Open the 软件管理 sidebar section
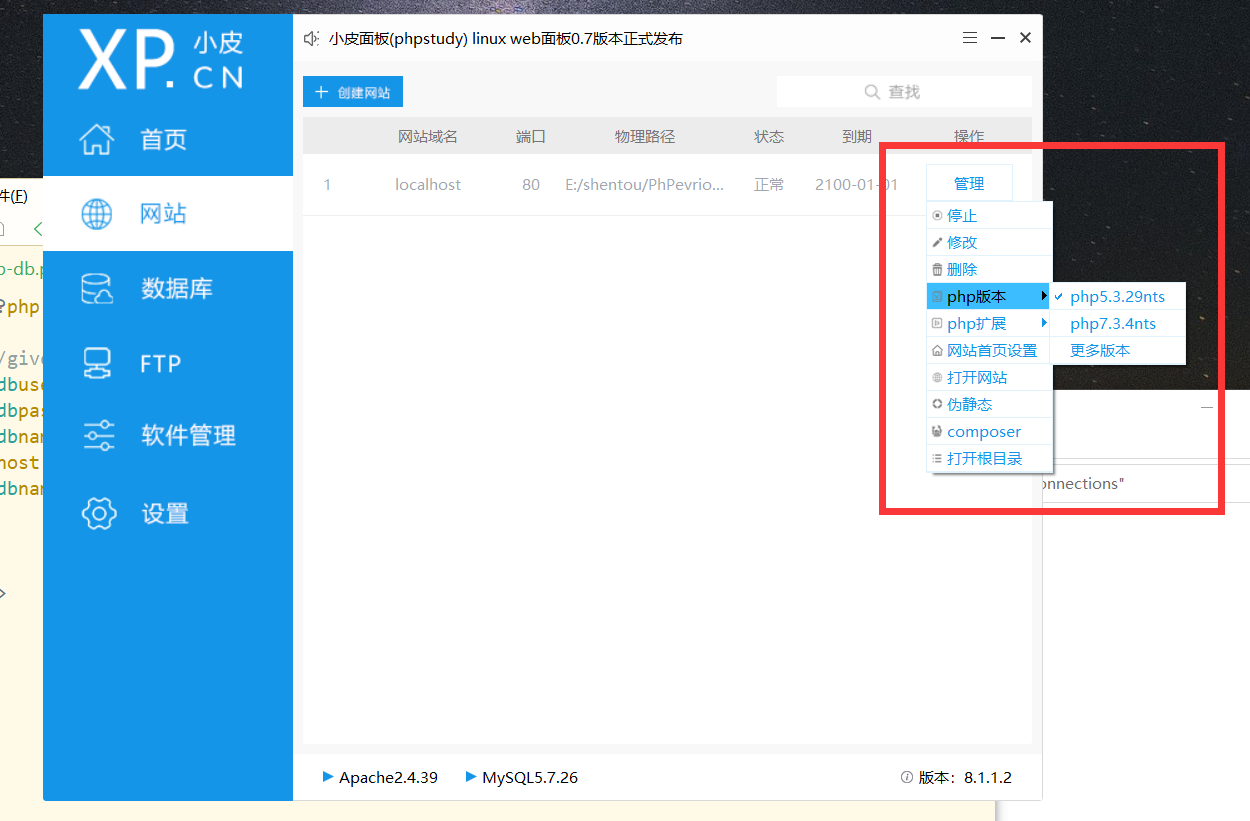The height and width of the screenshot is (821, 1250). coord(168,435)
